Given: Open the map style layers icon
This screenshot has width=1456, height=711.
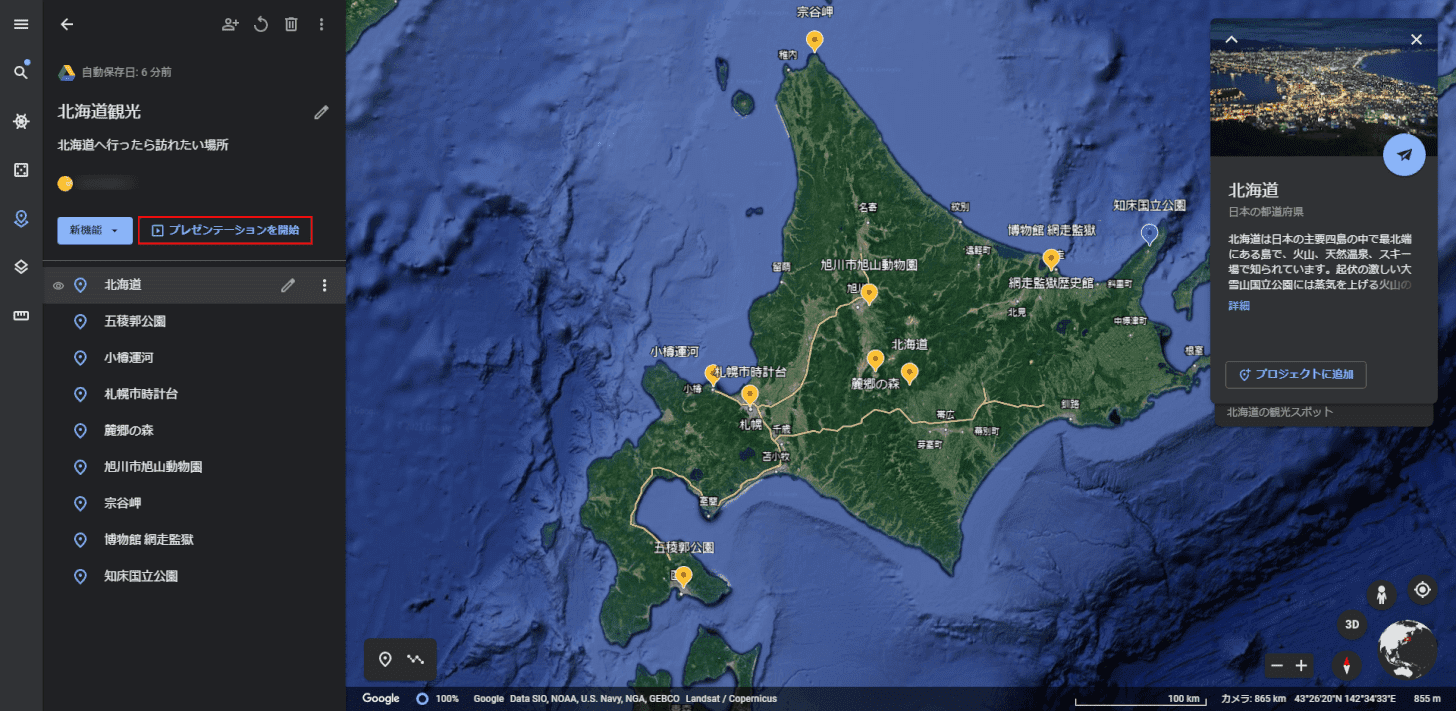Looking at the screenshot, I should tap(21, 267).
